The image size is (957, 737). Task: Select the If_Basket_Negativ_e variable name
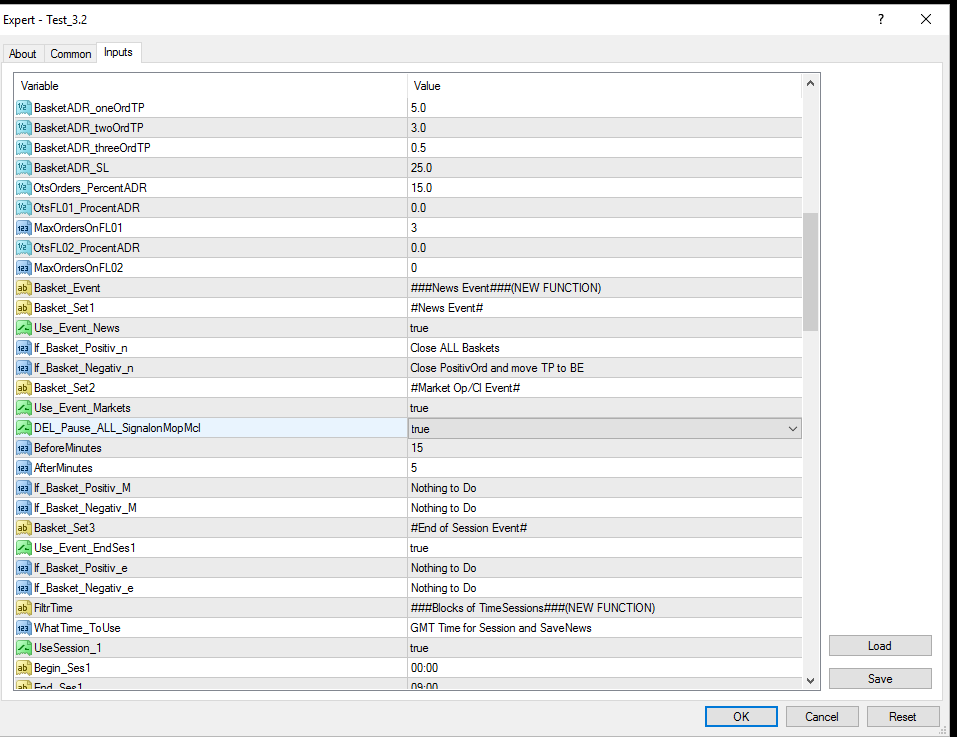[x=84, y=588]
